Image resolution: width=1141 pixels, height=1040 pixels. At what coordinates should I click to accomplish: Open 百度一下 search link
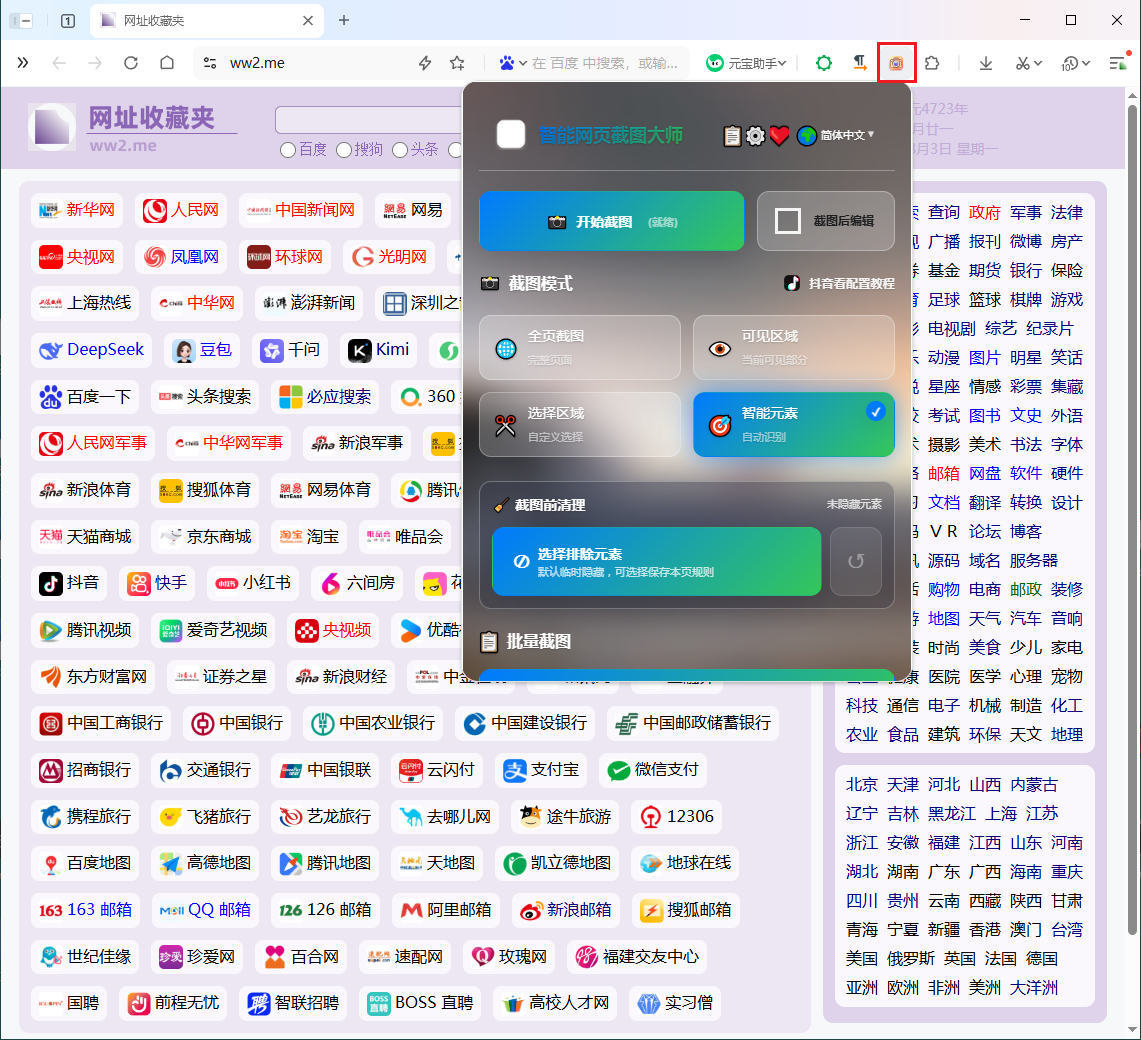click(85, 397)
